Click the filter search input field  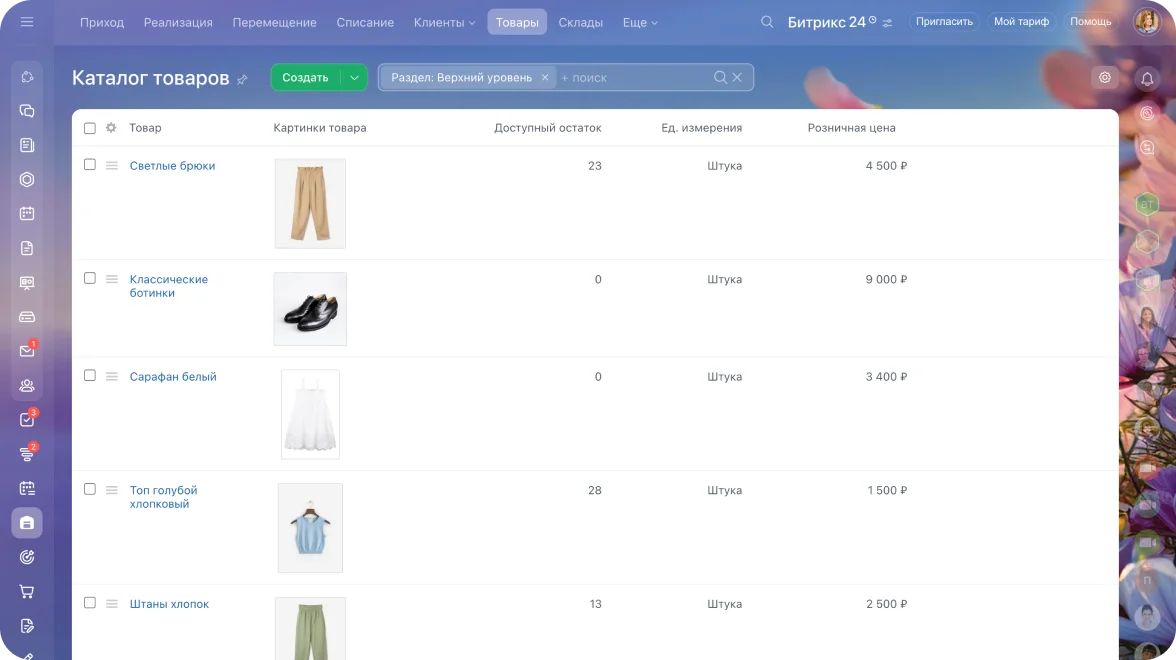[x=634, y=77]
